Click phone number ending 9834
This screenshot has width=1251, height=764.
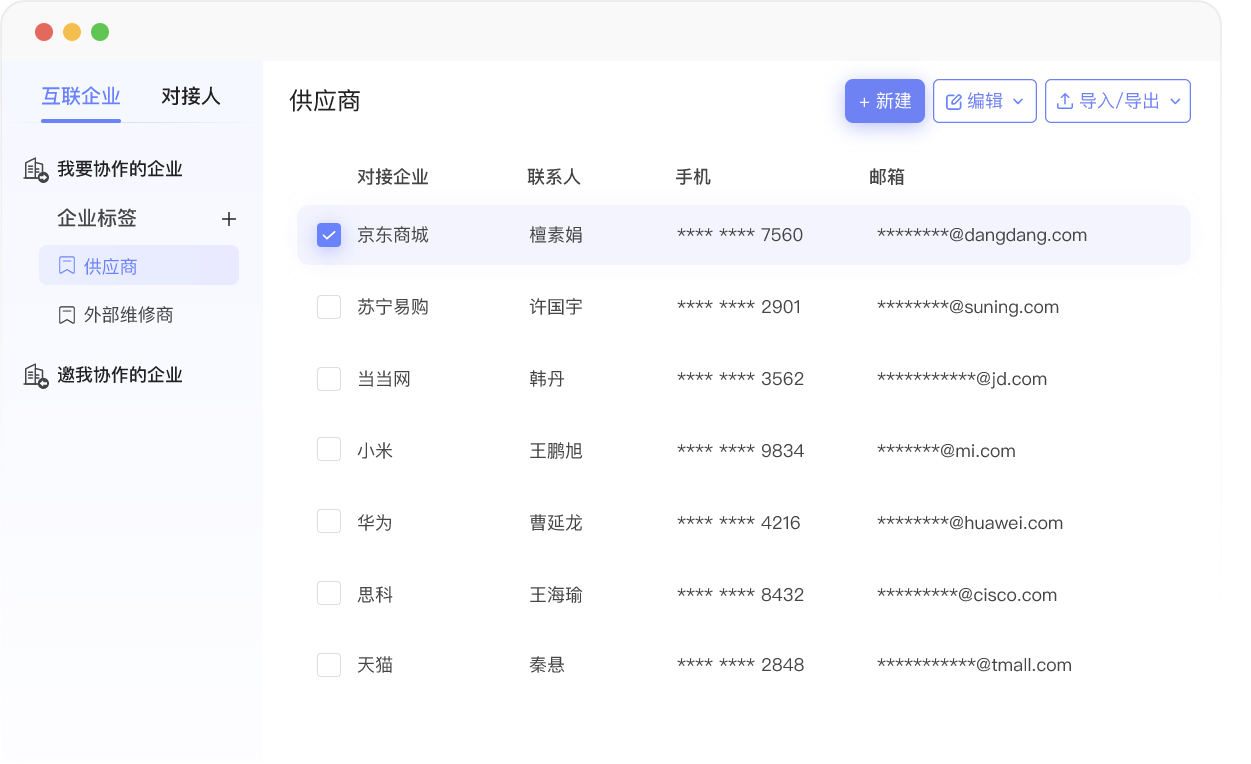click(x=741, y=451)
